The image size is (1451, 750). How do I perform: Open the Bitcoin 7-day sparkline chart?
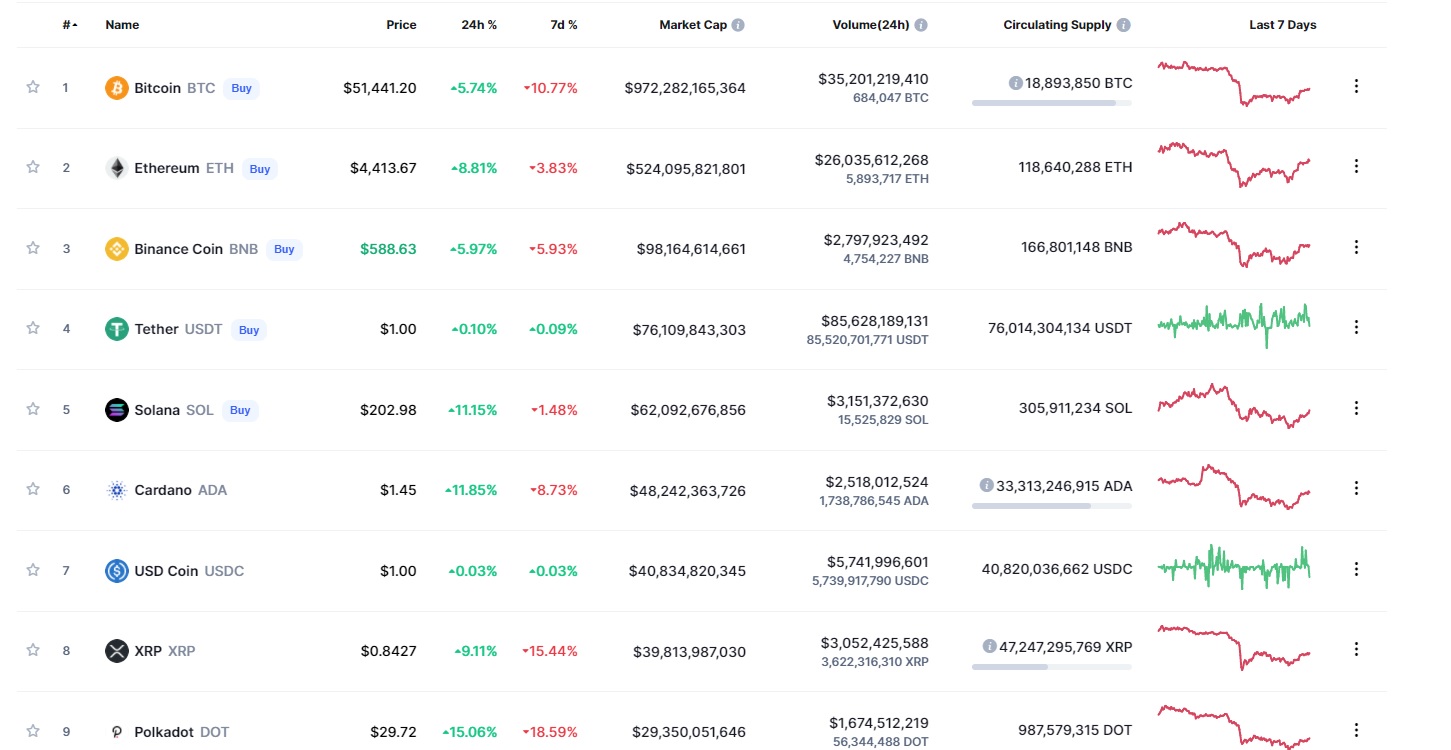(1234, 84)
